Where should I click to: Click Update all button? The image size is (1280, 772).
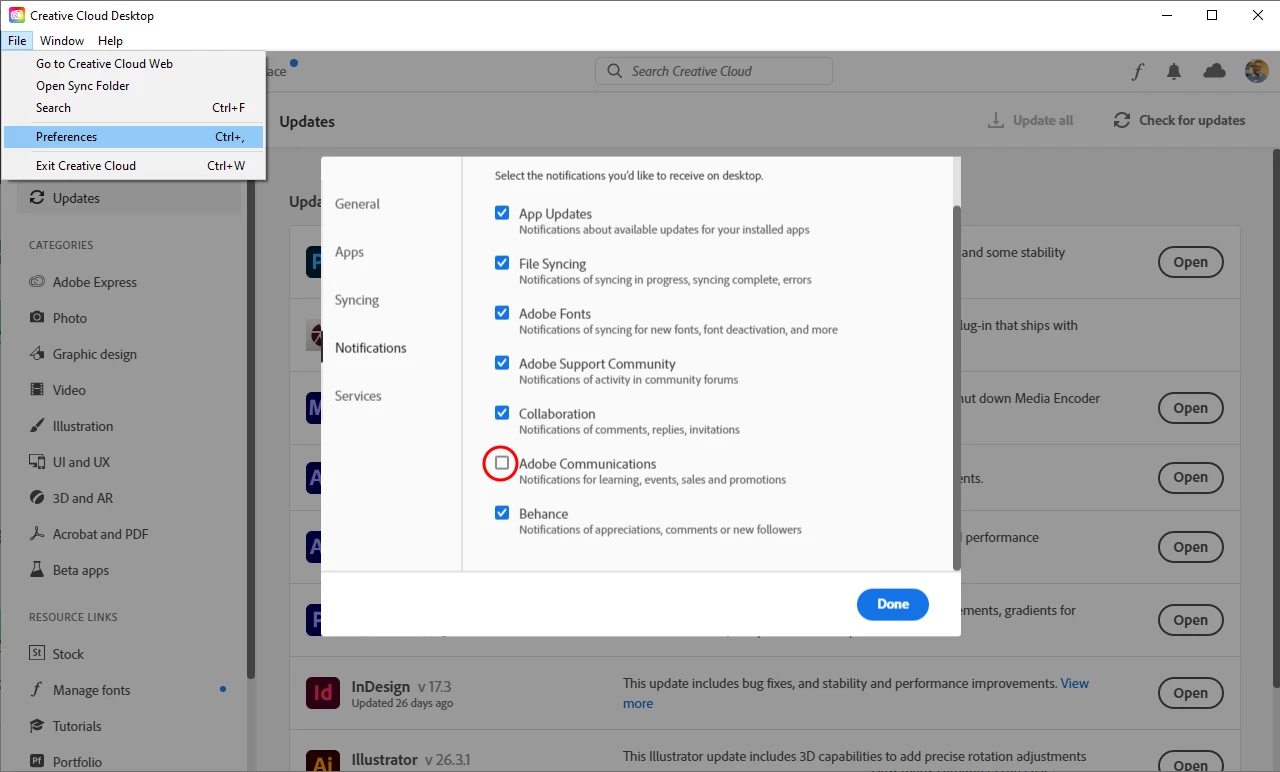click(x=1030, y=120)
